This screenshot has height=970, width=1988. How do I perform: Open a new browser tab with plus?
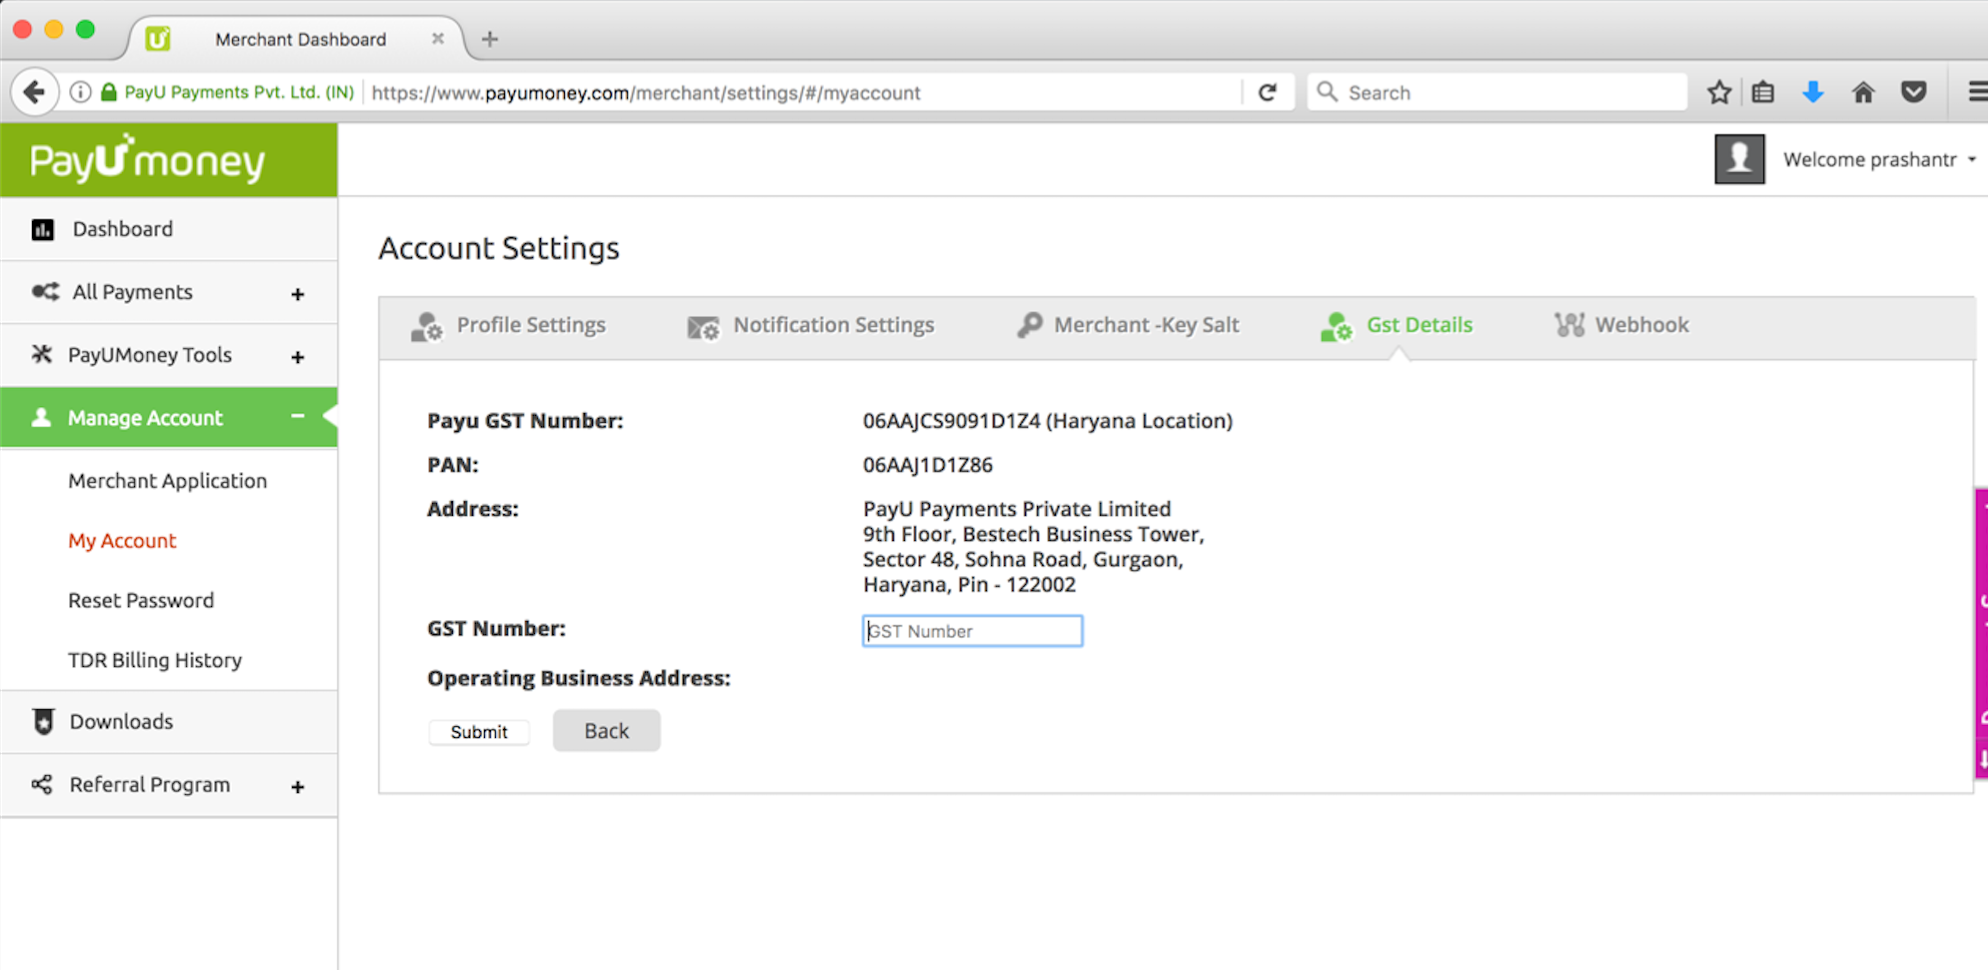coord(489,39)
